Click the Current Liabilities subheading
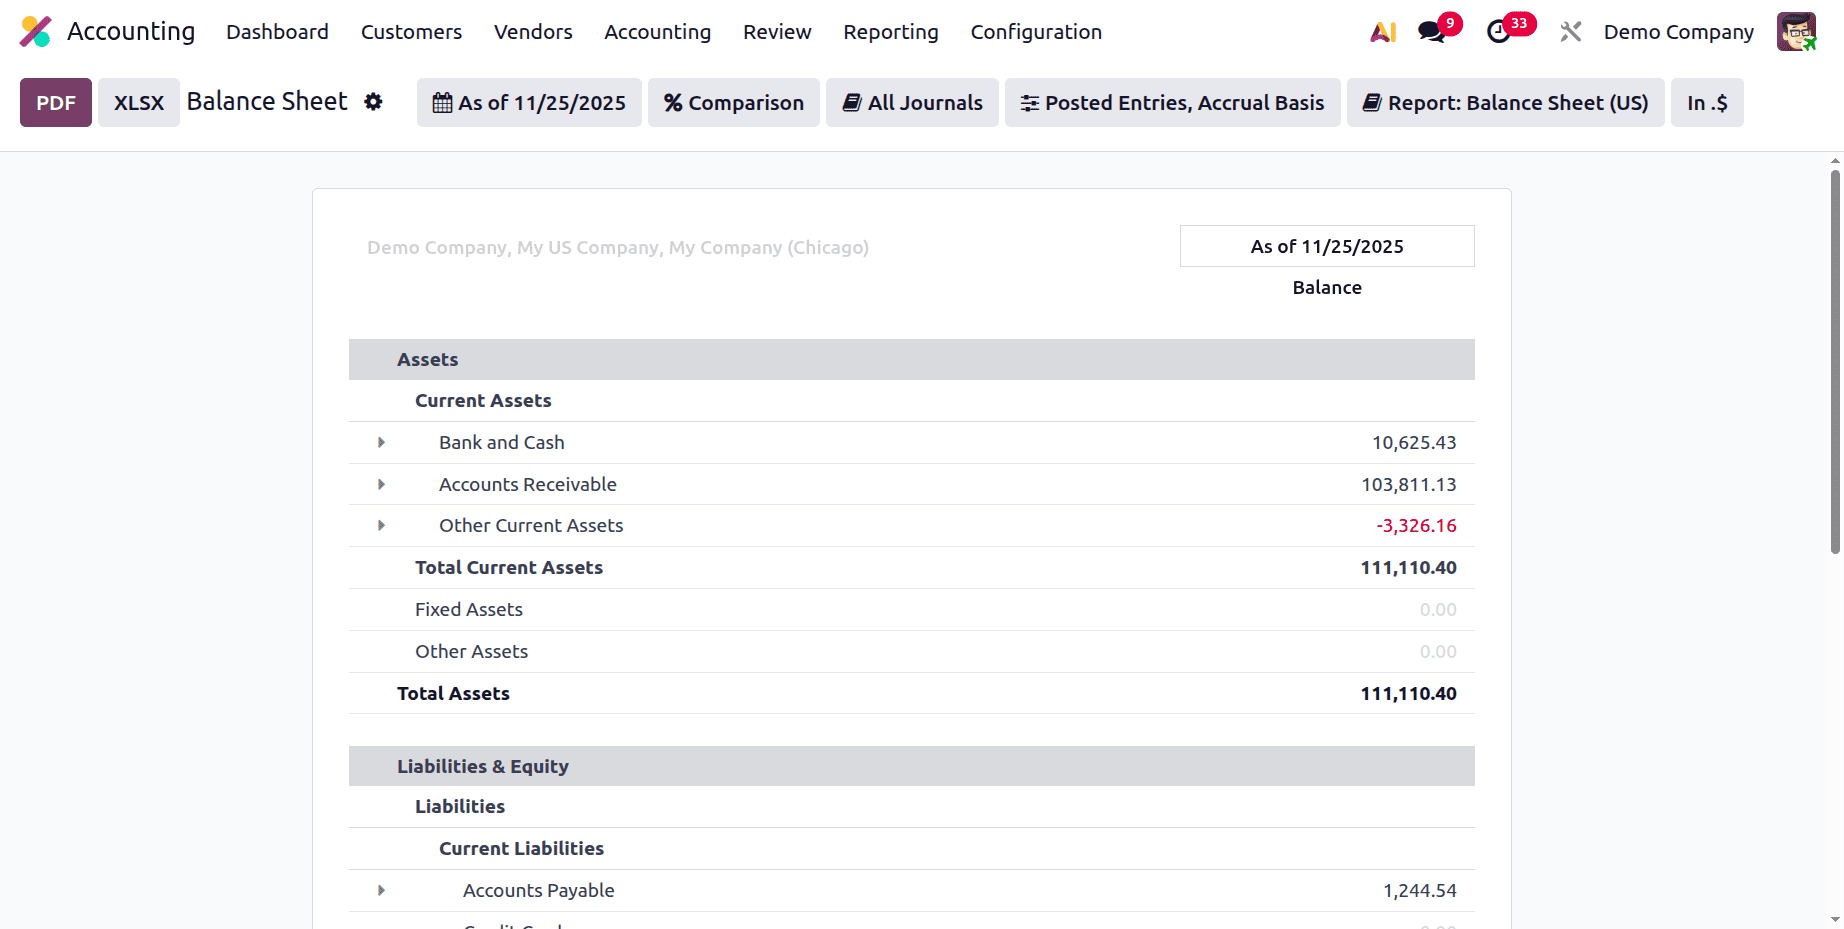Viewport: 1844px width, 929px height. (521, 848)
